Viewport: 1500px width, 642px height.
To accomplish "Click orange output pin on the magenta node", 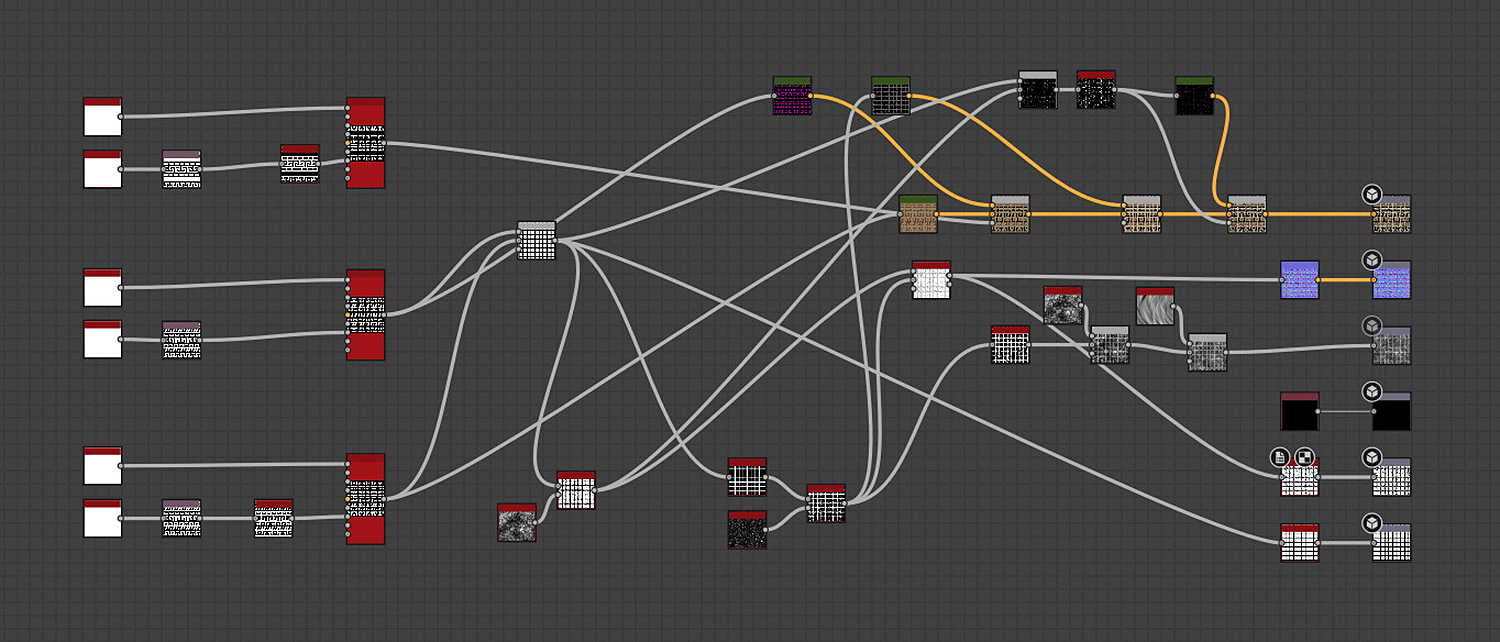I will point(812,96).
